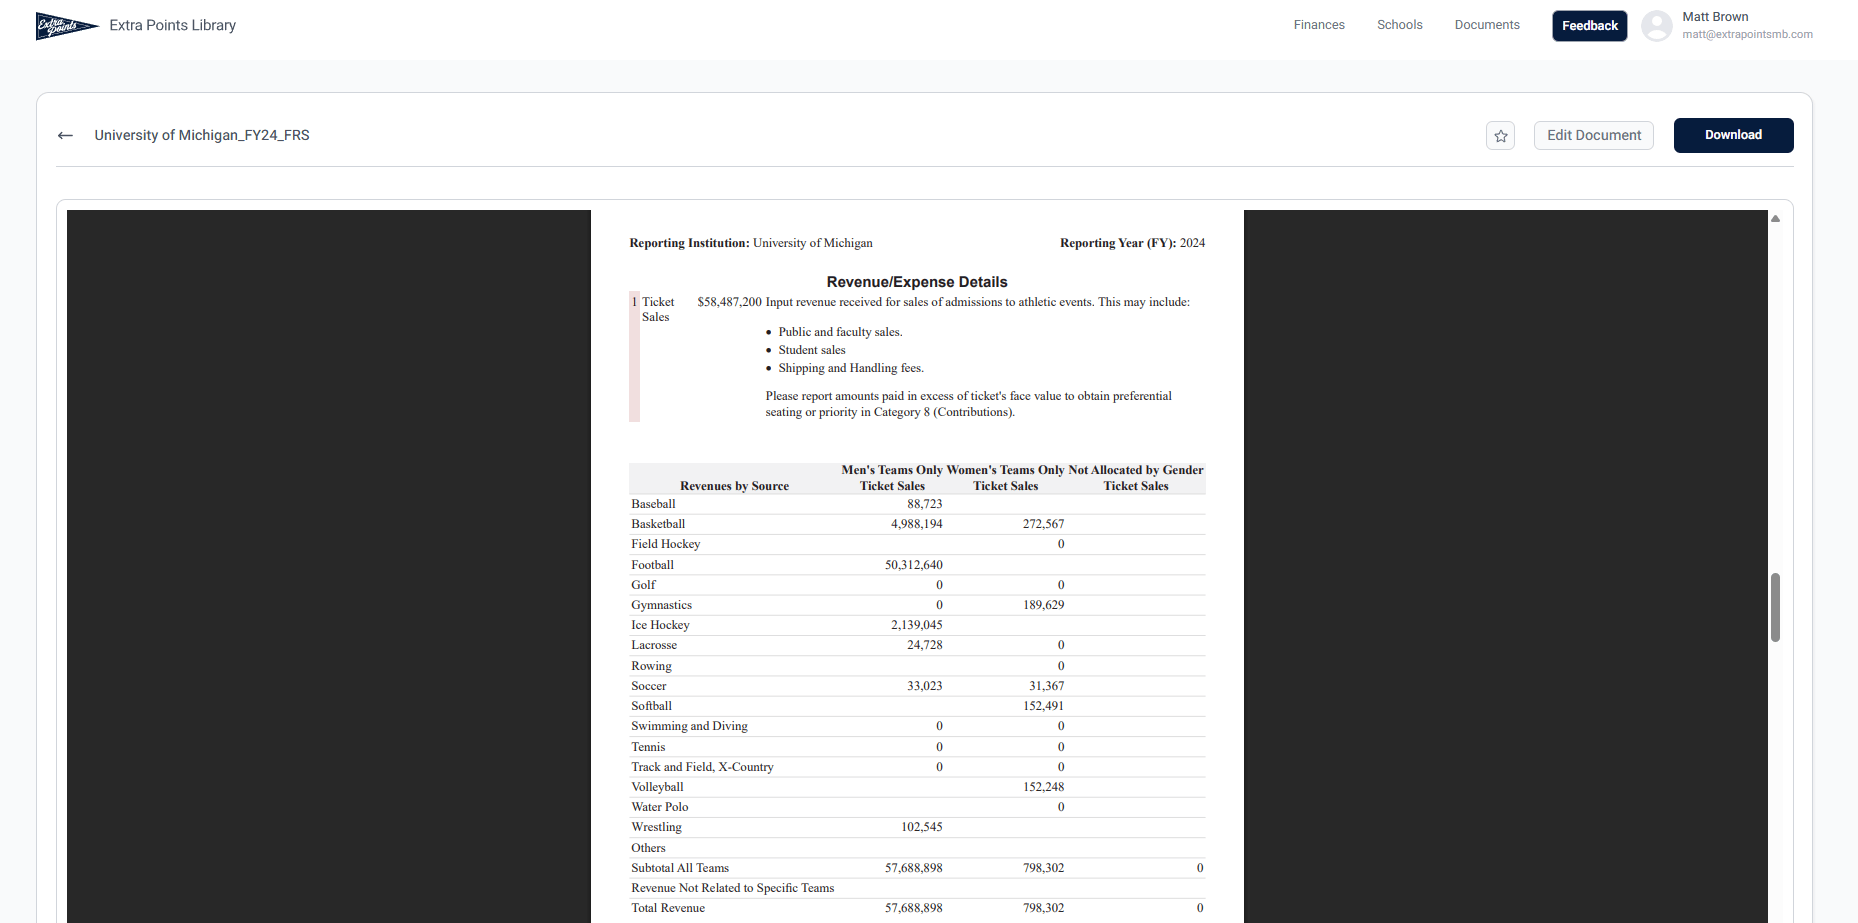Click the document viewer scrollbar thumb
Viewport: 1858px width, 923px height.
tap(1775, 607)
